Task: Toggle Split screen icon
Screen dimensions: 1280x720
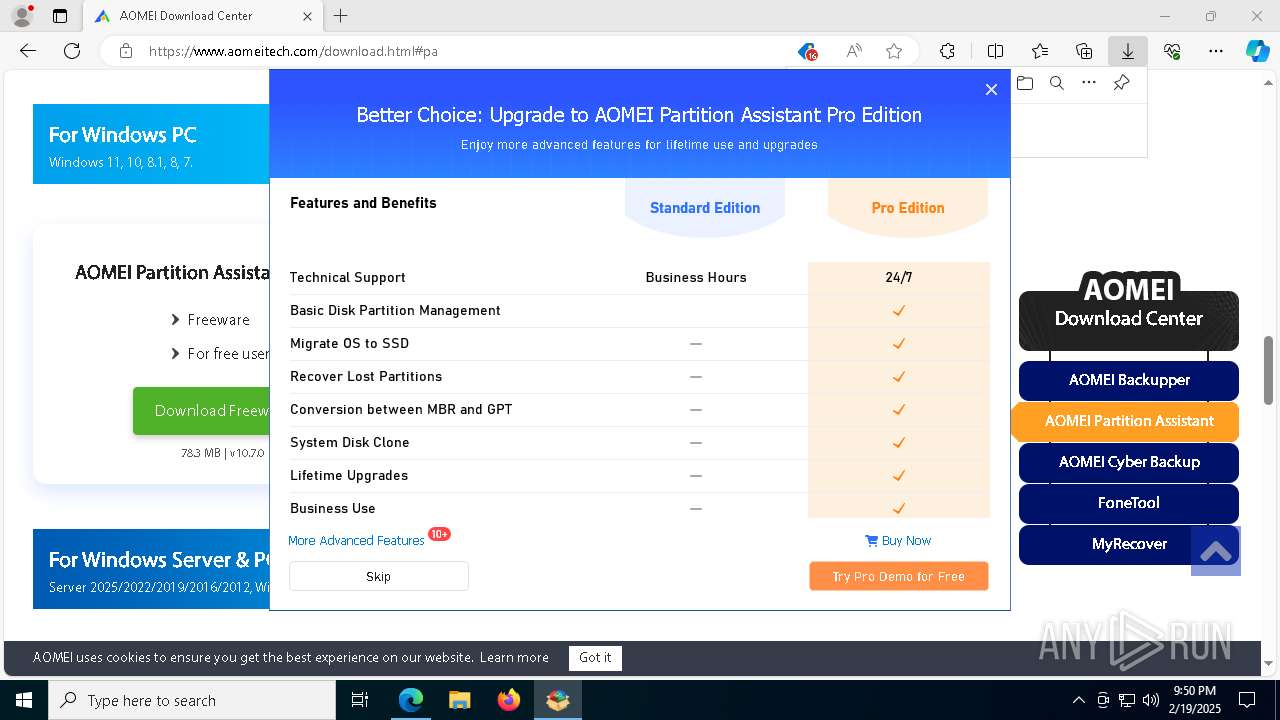Action: [x=995, y=51]
